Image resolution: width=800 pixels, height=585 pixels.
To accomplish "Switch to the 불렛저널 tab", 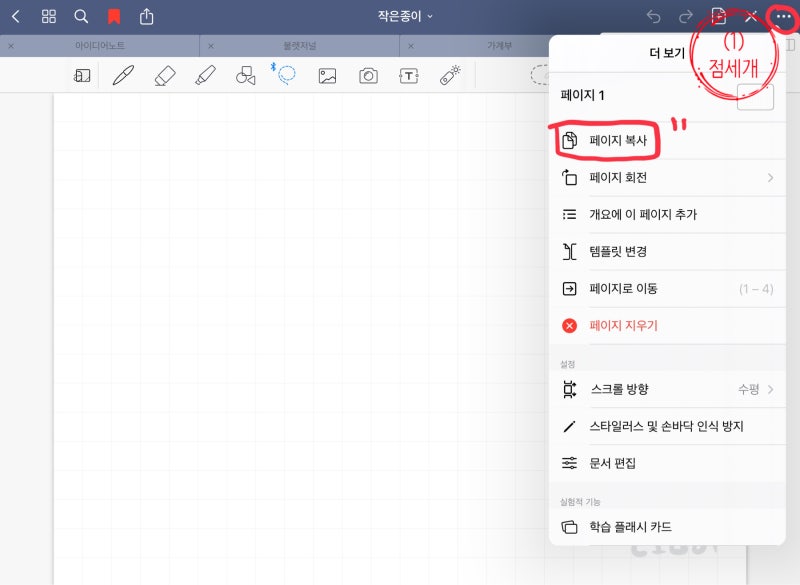I will (299, 45).
